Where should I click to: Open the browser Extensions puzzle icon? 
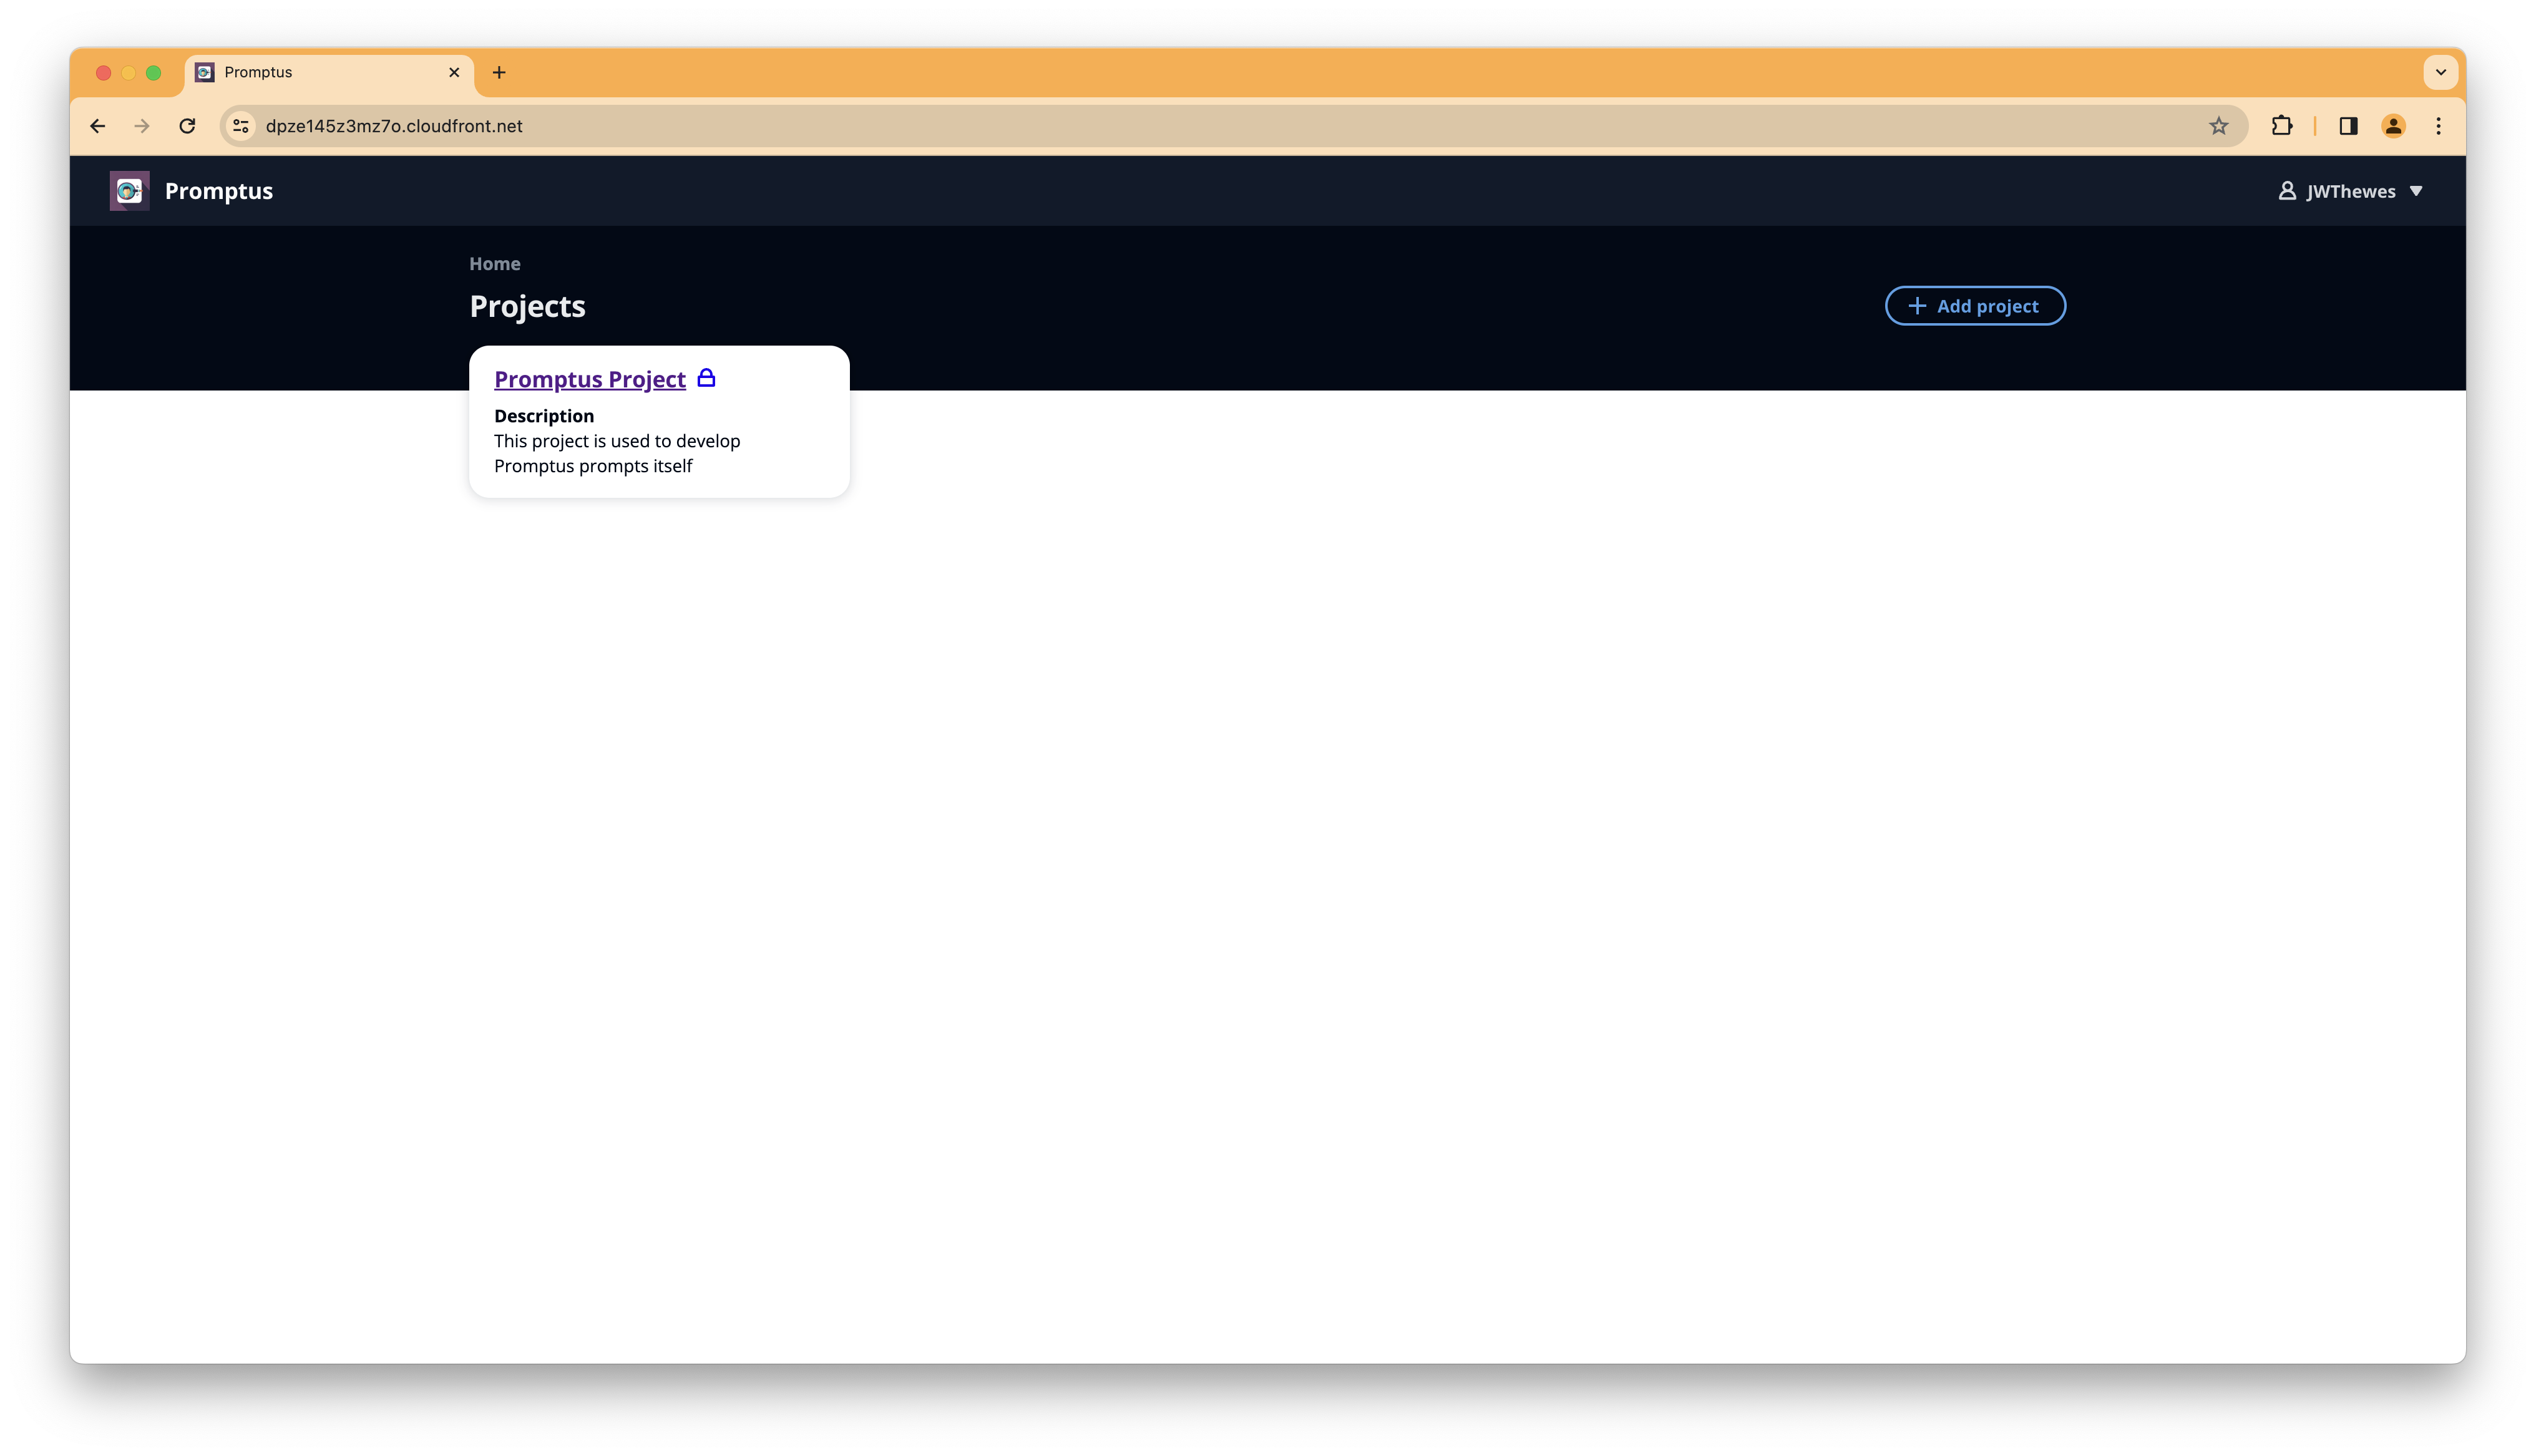[2281, 126]
